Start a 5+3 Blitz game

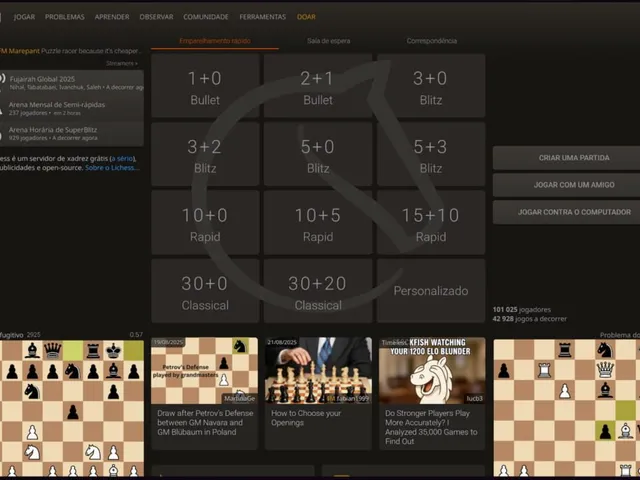pos(431,154)
